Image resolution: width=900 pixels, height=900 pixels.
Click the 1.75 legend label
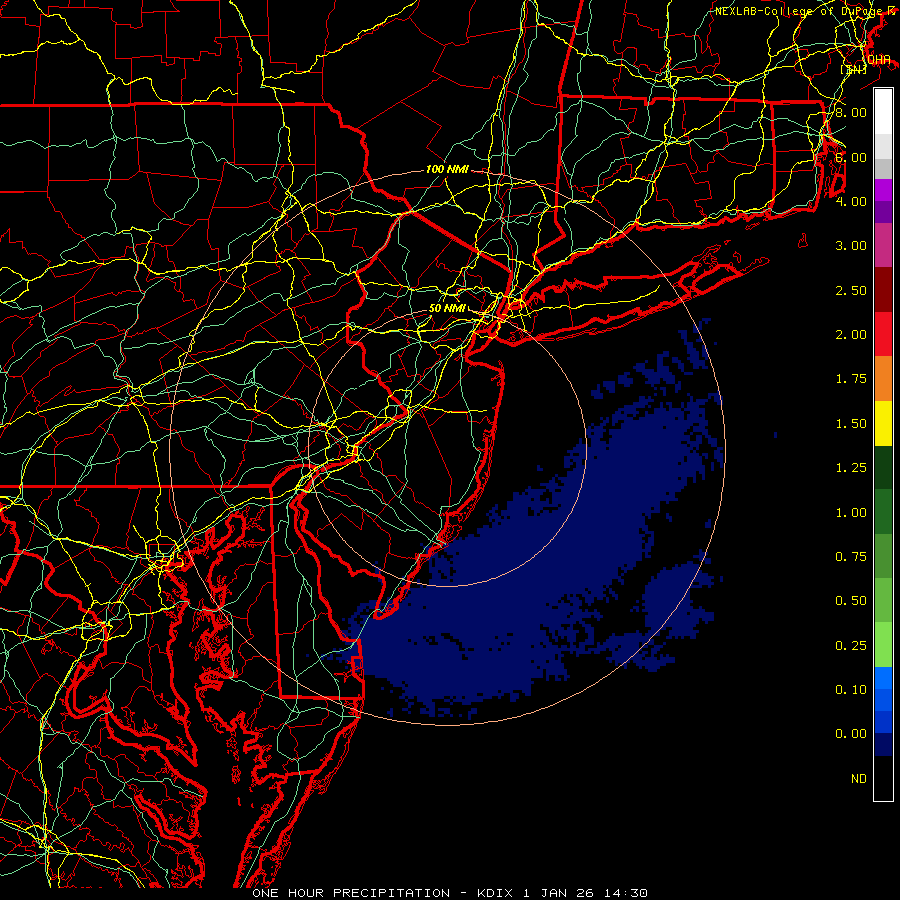pos(851,379)
